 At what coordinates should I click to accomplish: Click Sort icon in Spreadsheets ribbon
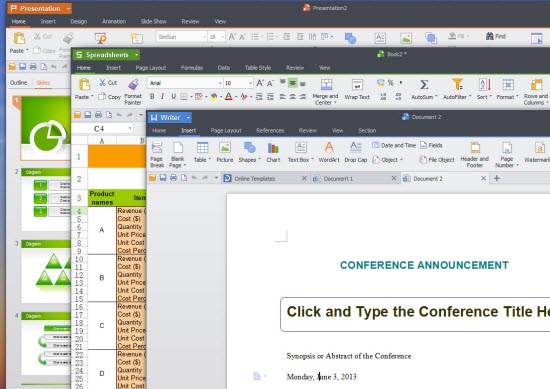click(x=484, y=85)
